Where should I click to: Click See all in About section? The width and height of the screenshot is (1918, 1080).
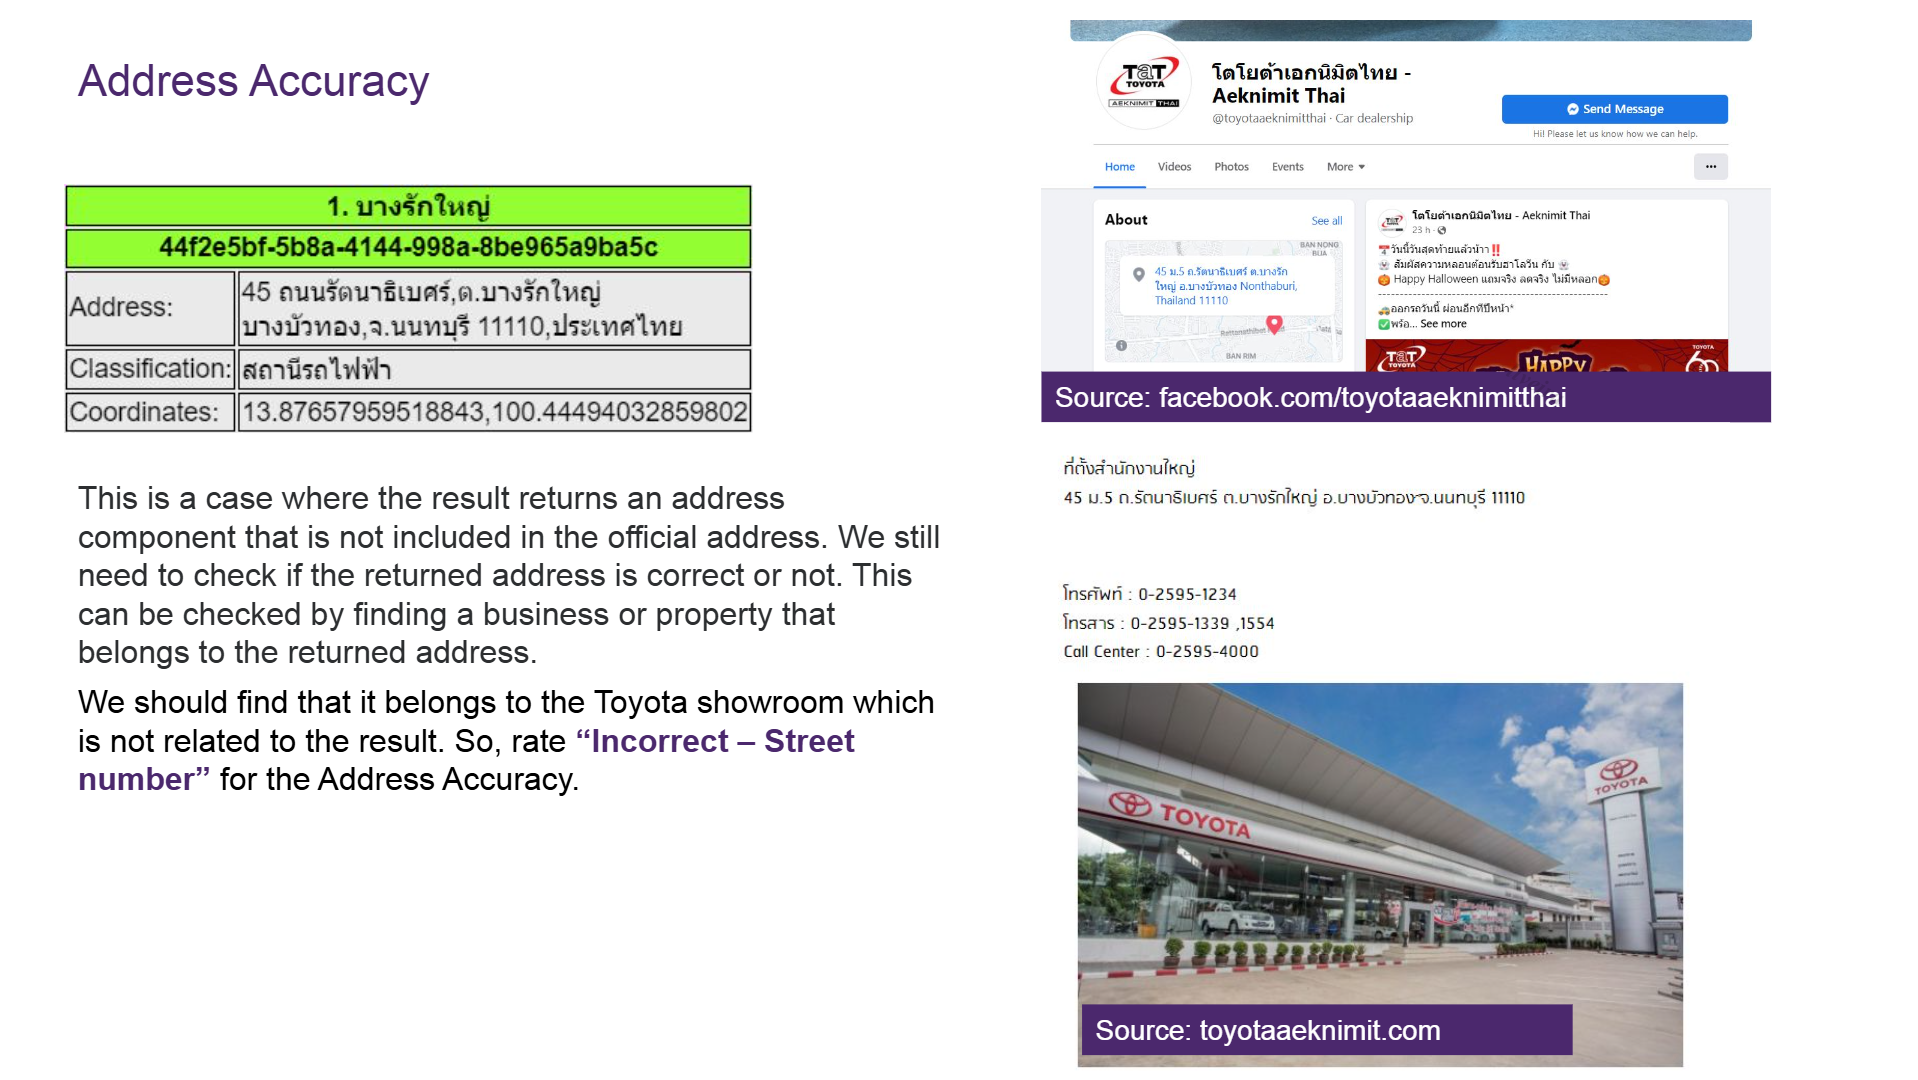click(1326, 221)
